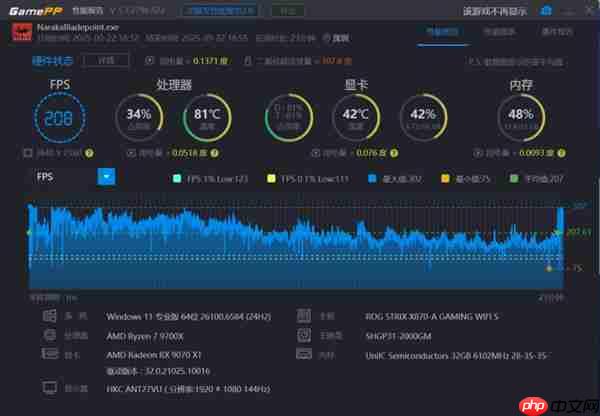Screen dimensions: 600x416
Task: Click the memory usage 48% gauge
Action: pos(520,117)
